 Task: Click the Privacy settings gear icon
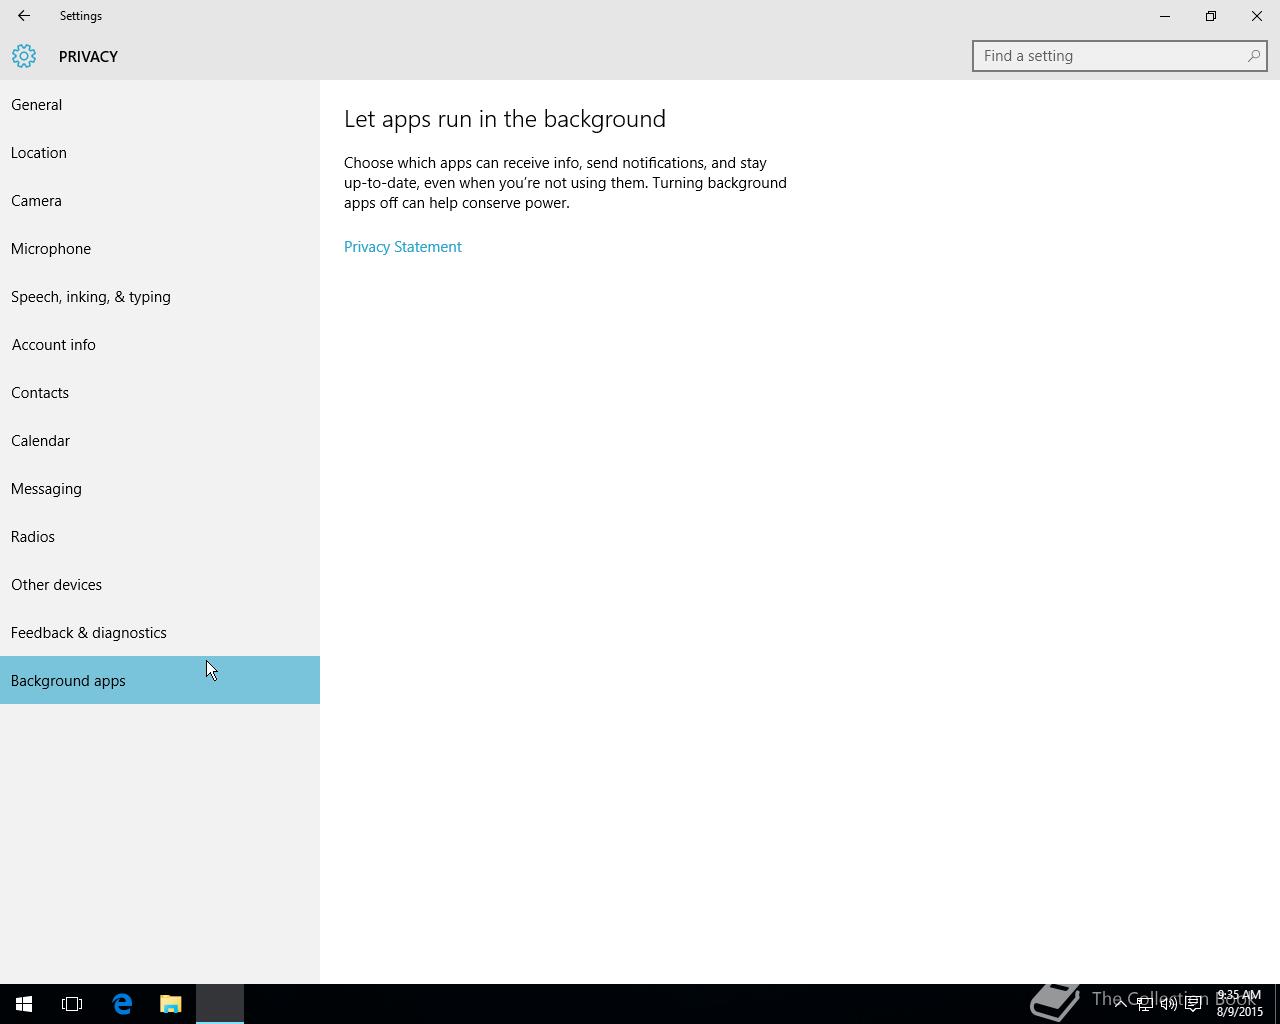pyautogui.click(x=24, y=56)
